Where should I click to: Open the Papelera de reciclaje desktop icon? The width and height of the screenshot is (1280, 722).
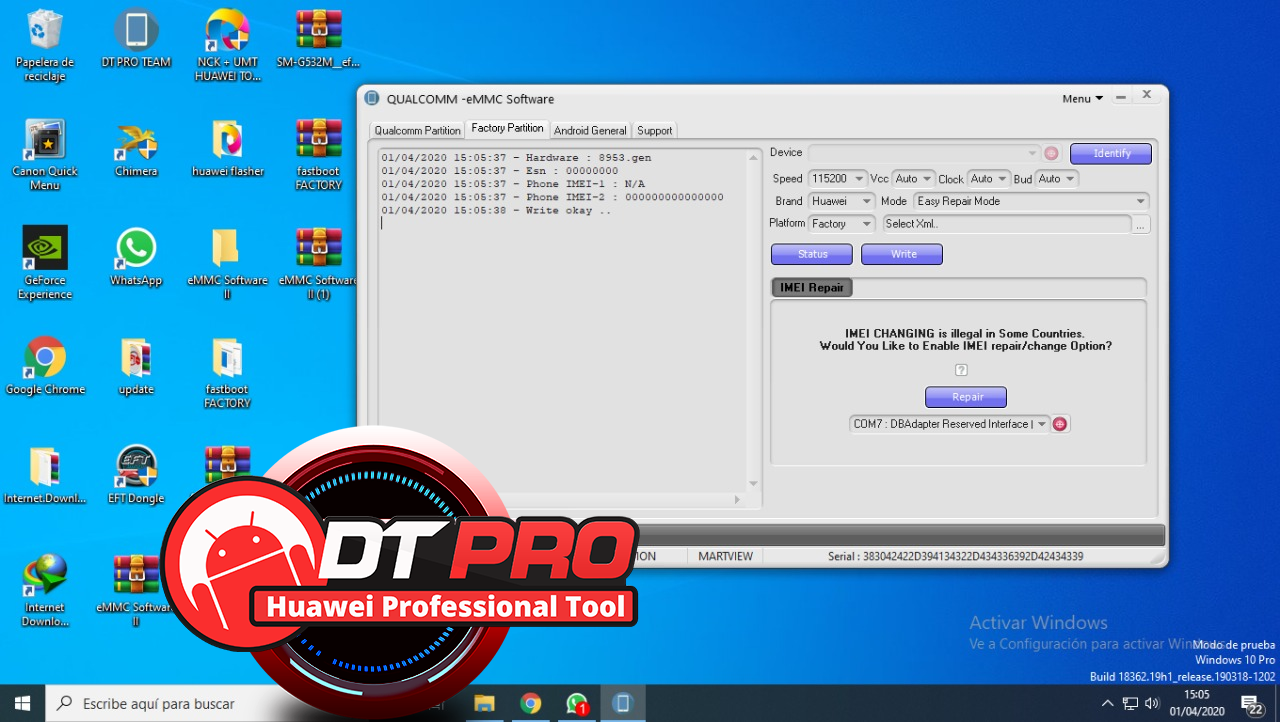[45, 46]
